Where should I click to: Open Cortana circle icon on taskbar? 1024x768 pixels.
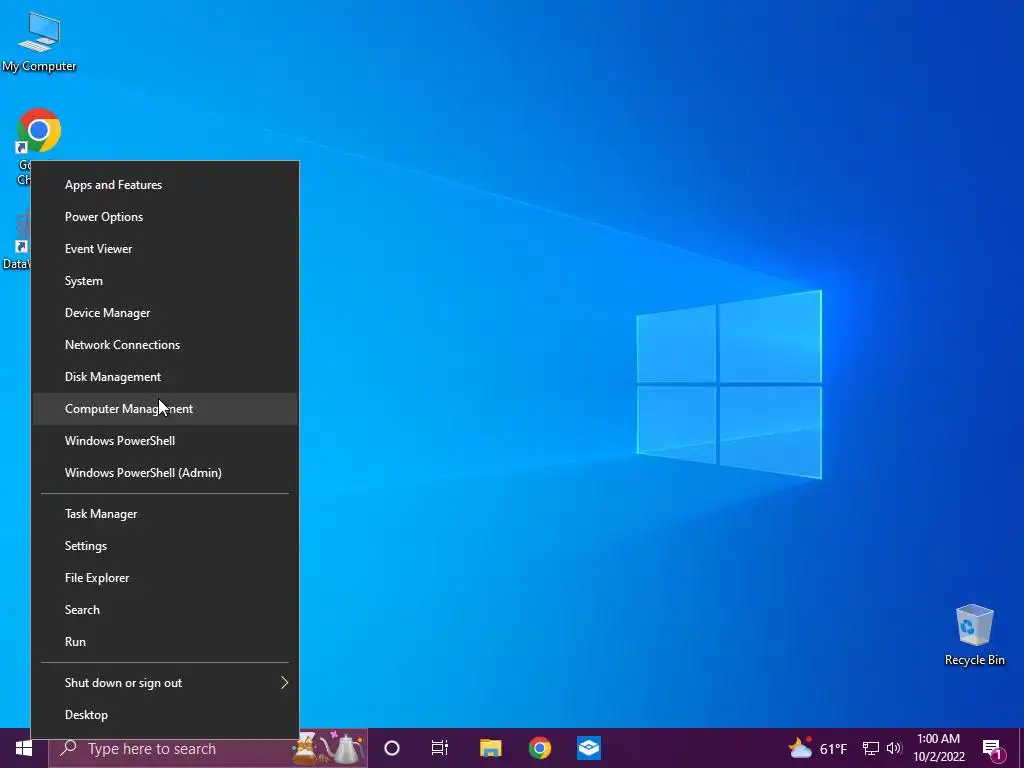(x=392, y=748)
